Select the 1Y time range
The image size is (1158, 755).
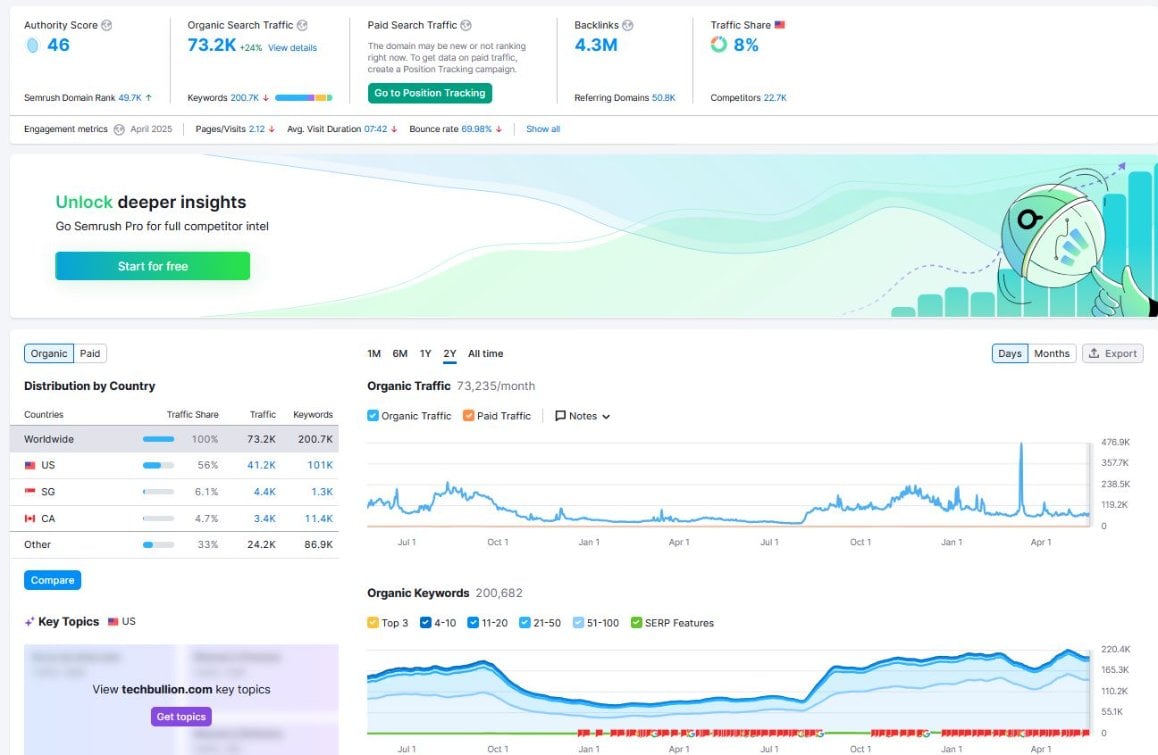425,353
